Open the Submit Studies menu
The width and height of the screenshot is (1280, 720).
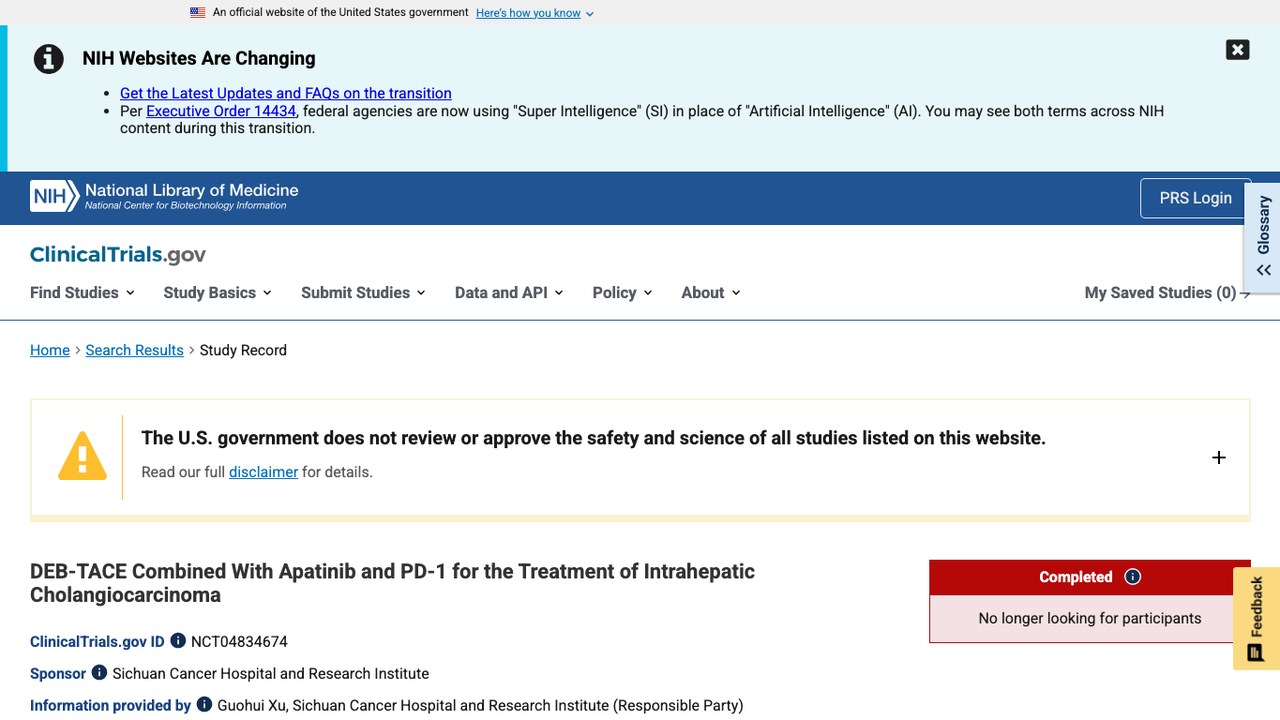tap(363, 293)
